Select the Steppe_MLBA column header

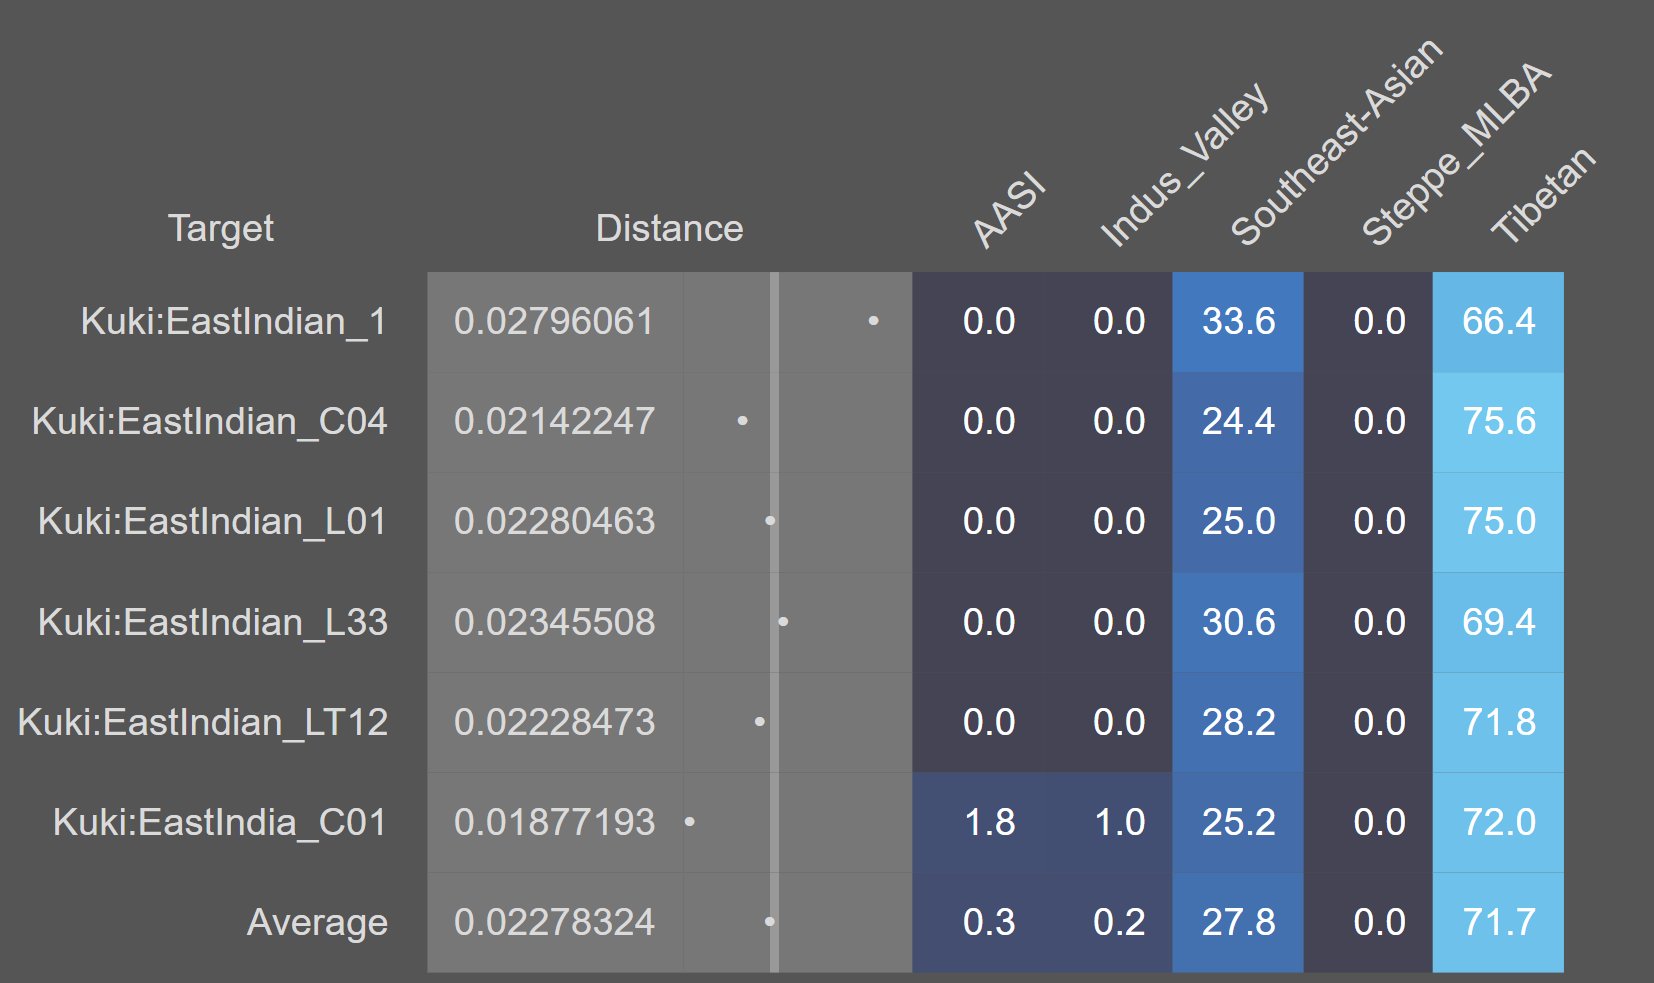1456,154
